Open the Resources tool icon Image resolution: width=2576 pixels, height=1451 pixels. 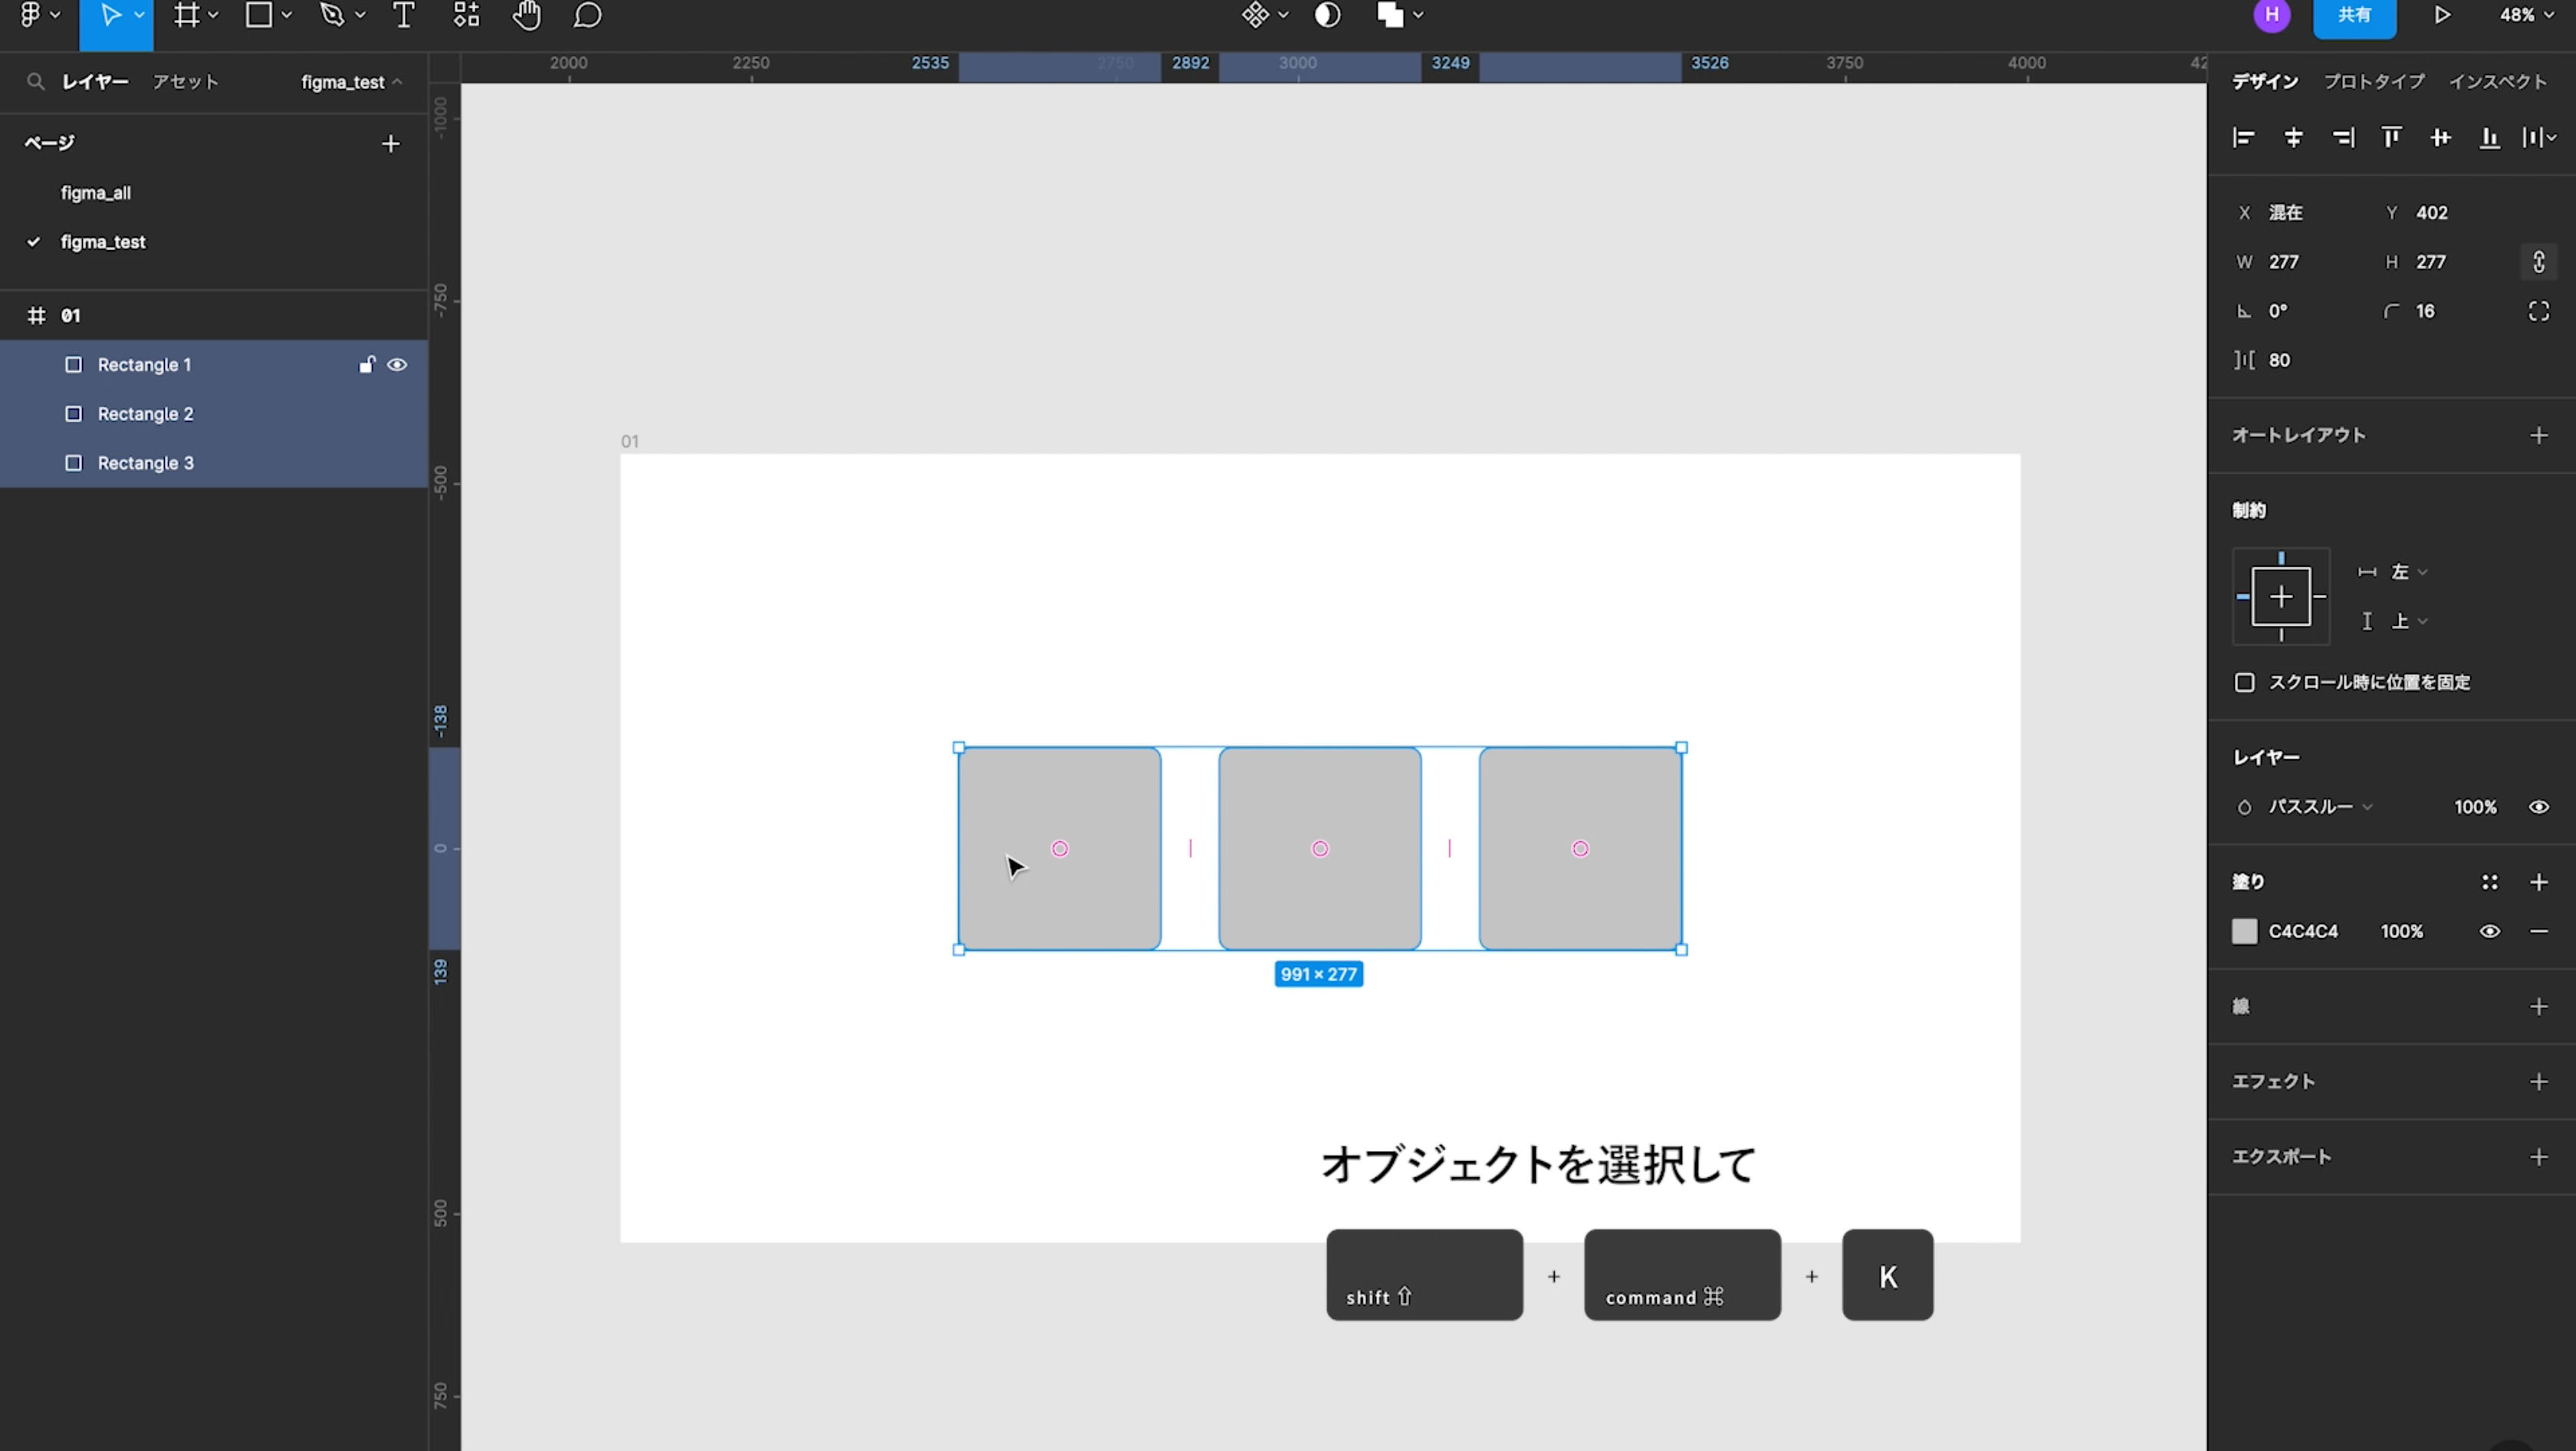click(466, 15)
